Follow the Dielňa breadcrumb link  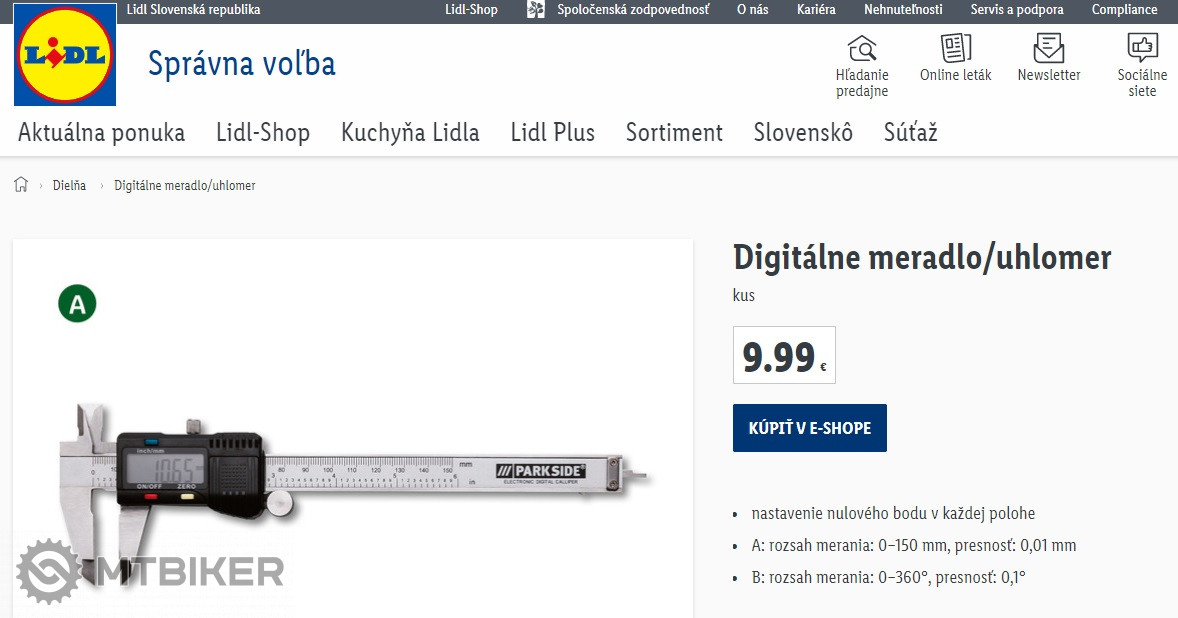(69, 186)
